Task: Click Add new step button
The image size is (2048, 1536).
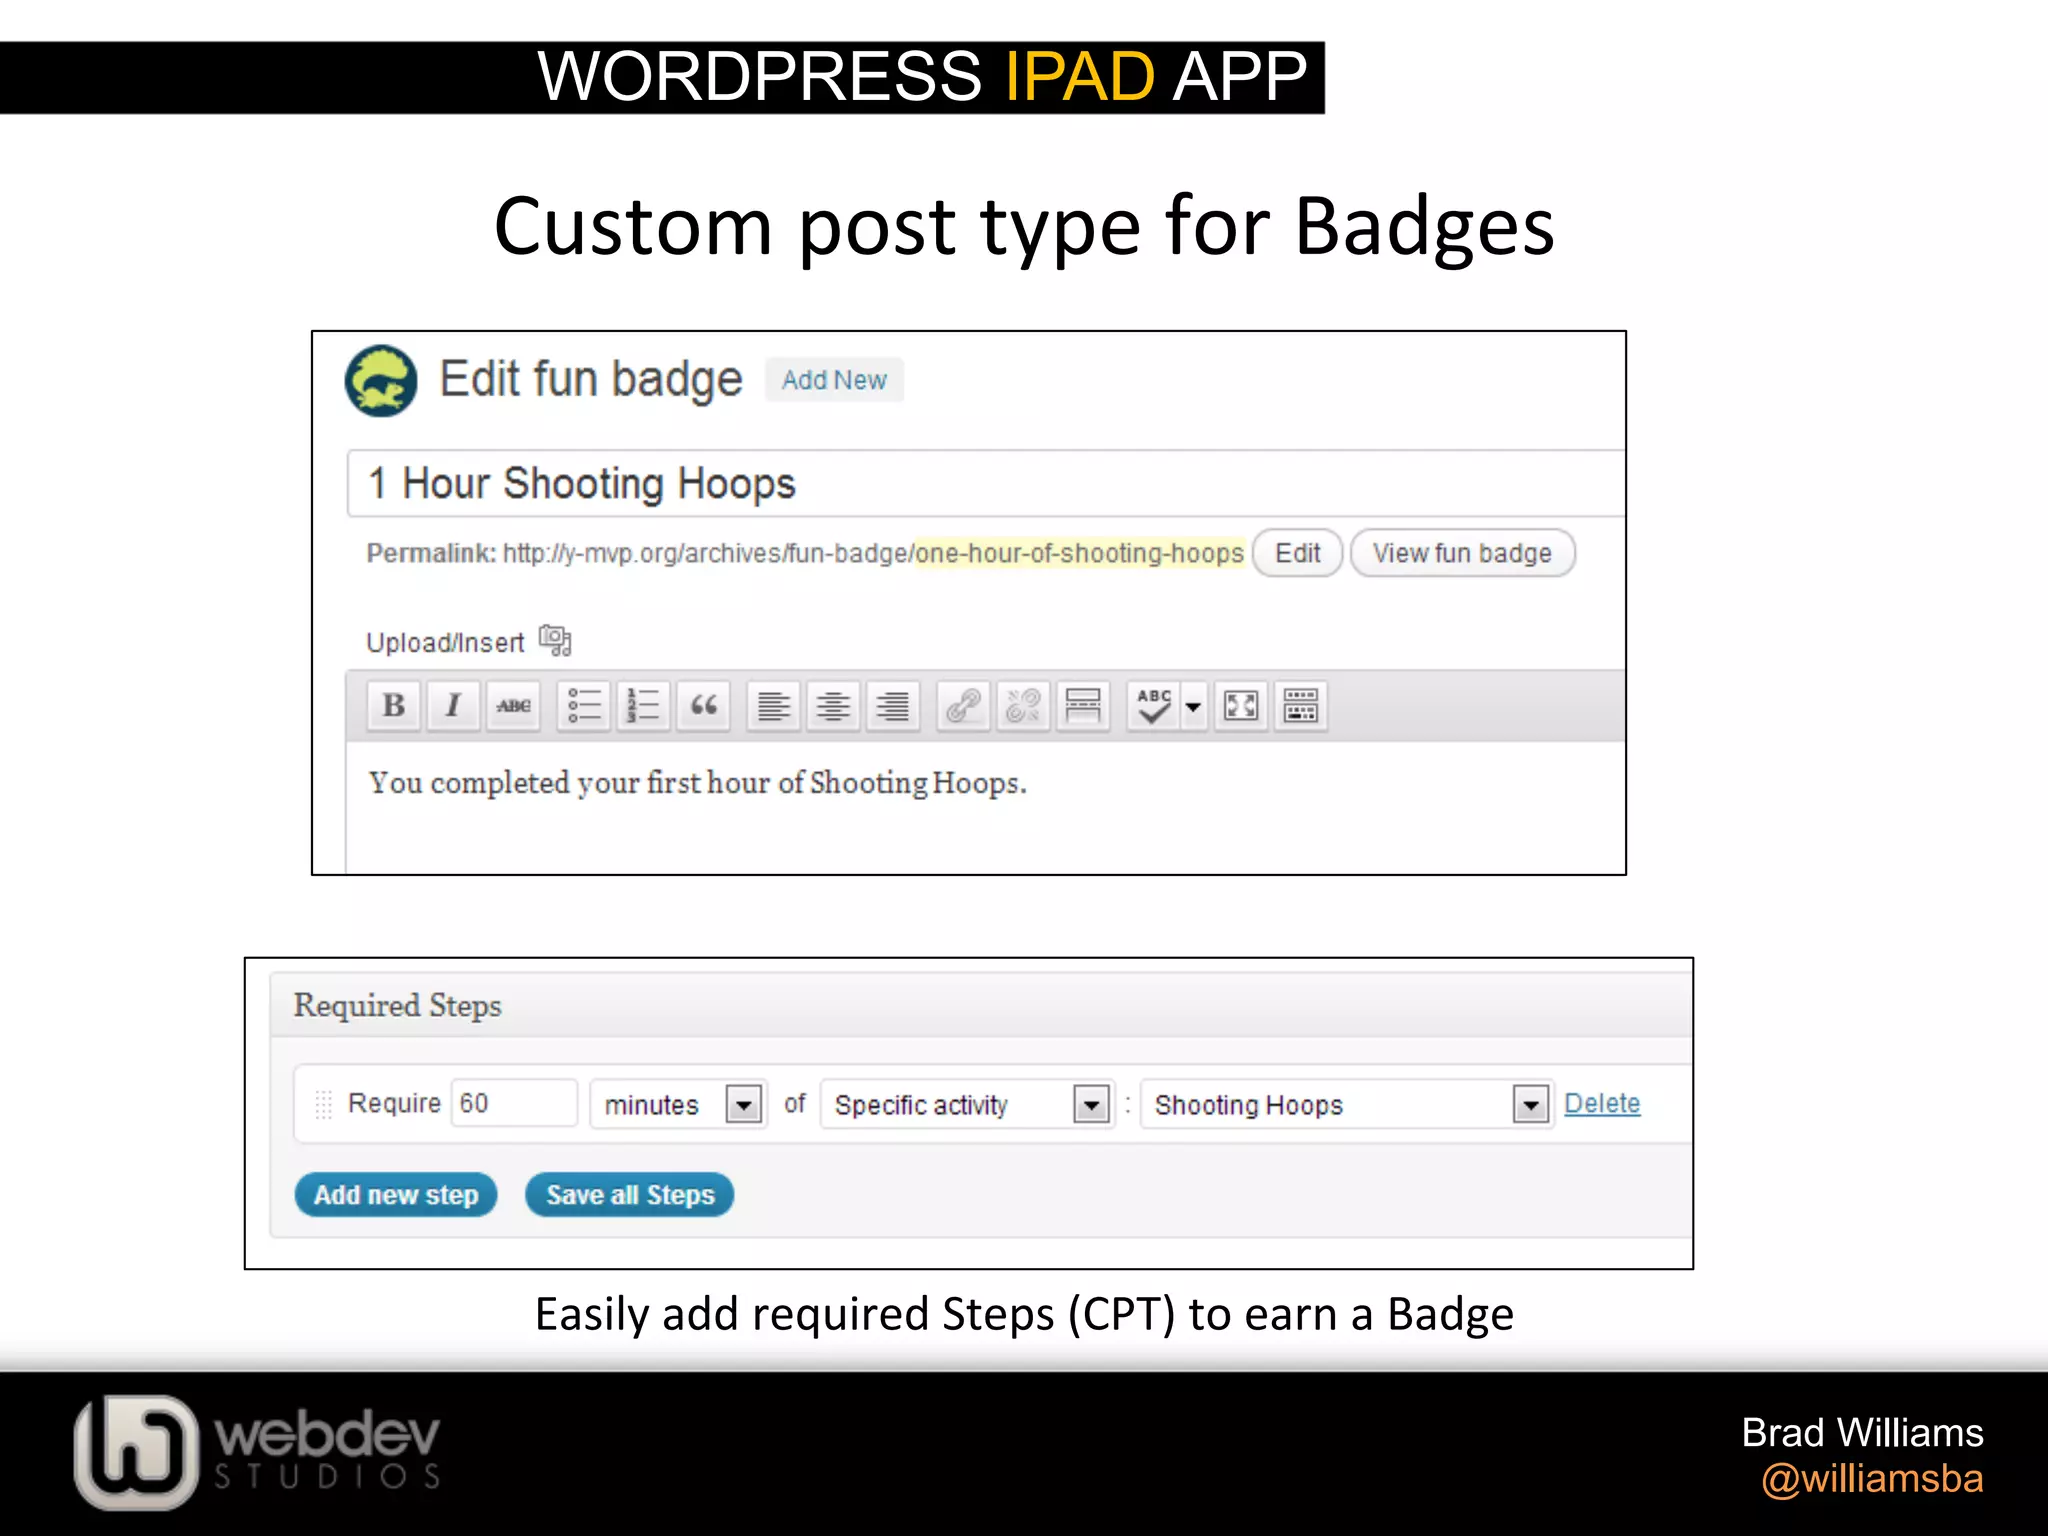Action: pos(396,1195)
